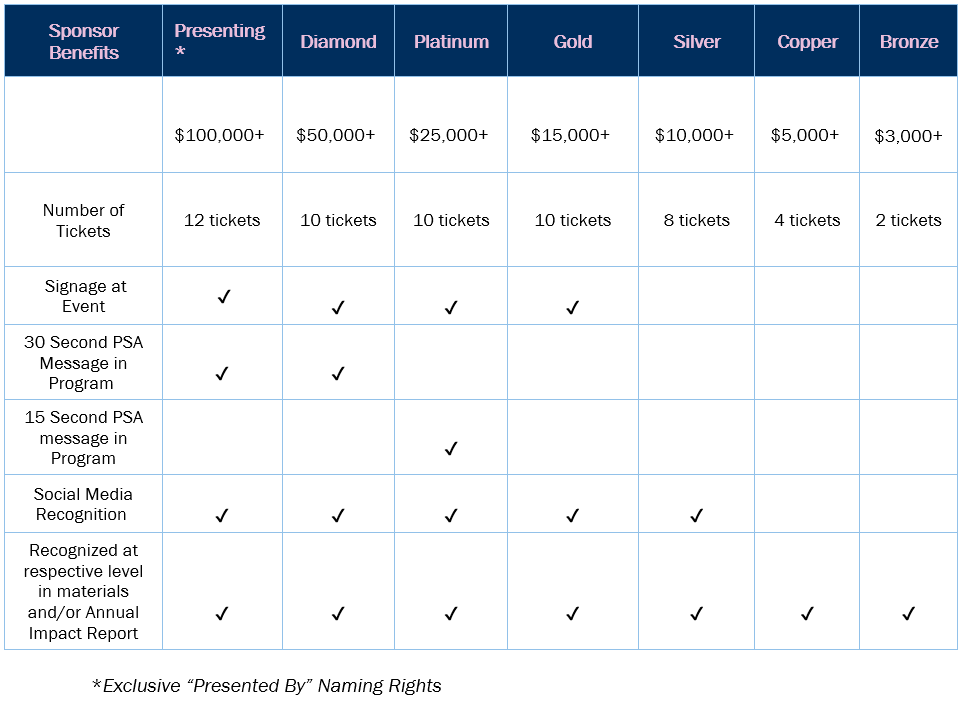Click the 15 Second PSA Platinum checkmark
The width and height of the screenshot is (961, 701).
coord(451,449)
